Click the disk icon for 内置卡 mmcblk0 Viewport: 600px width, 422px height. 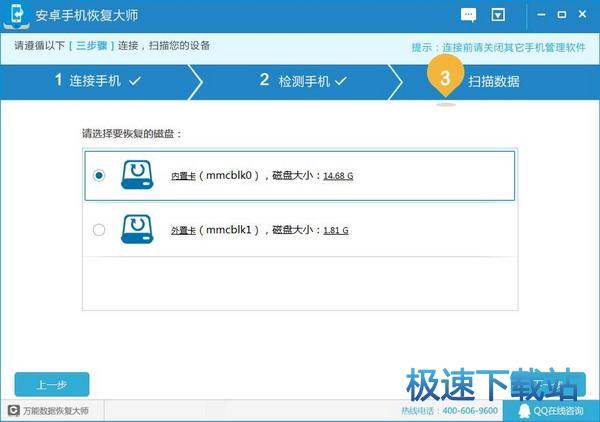coord(137,175)
